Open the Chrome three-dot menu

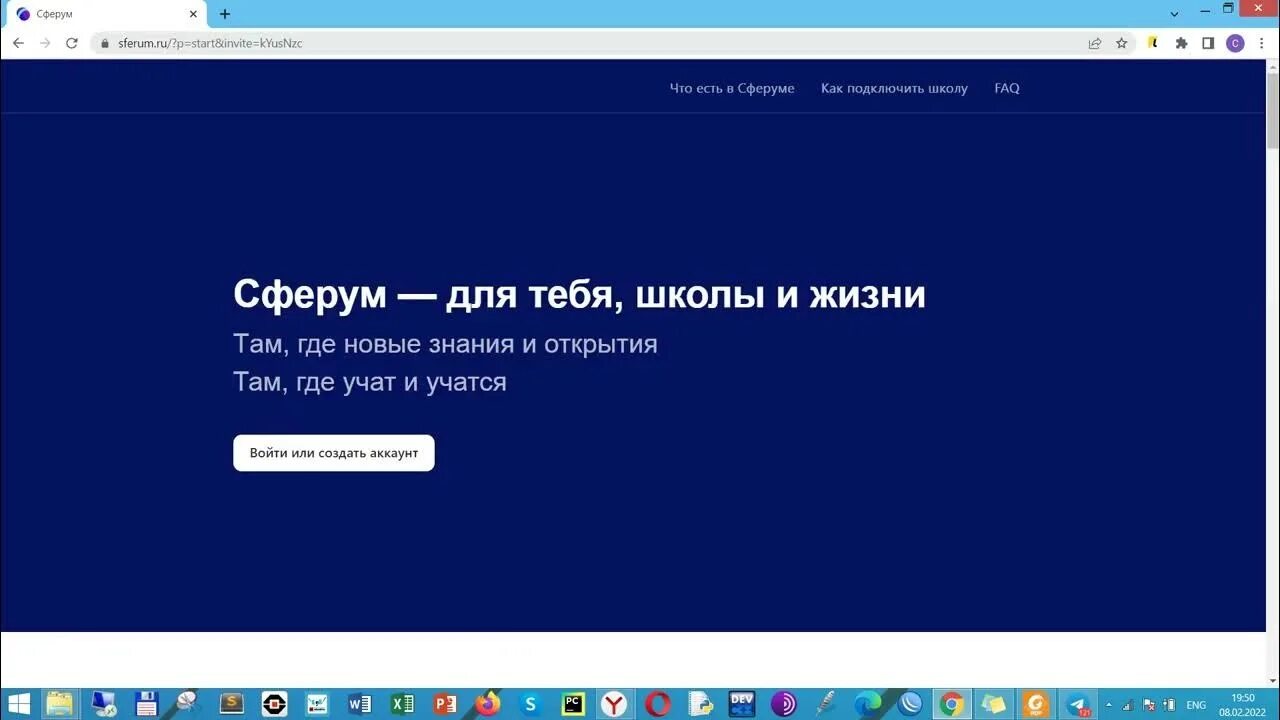click(1259, 43)
